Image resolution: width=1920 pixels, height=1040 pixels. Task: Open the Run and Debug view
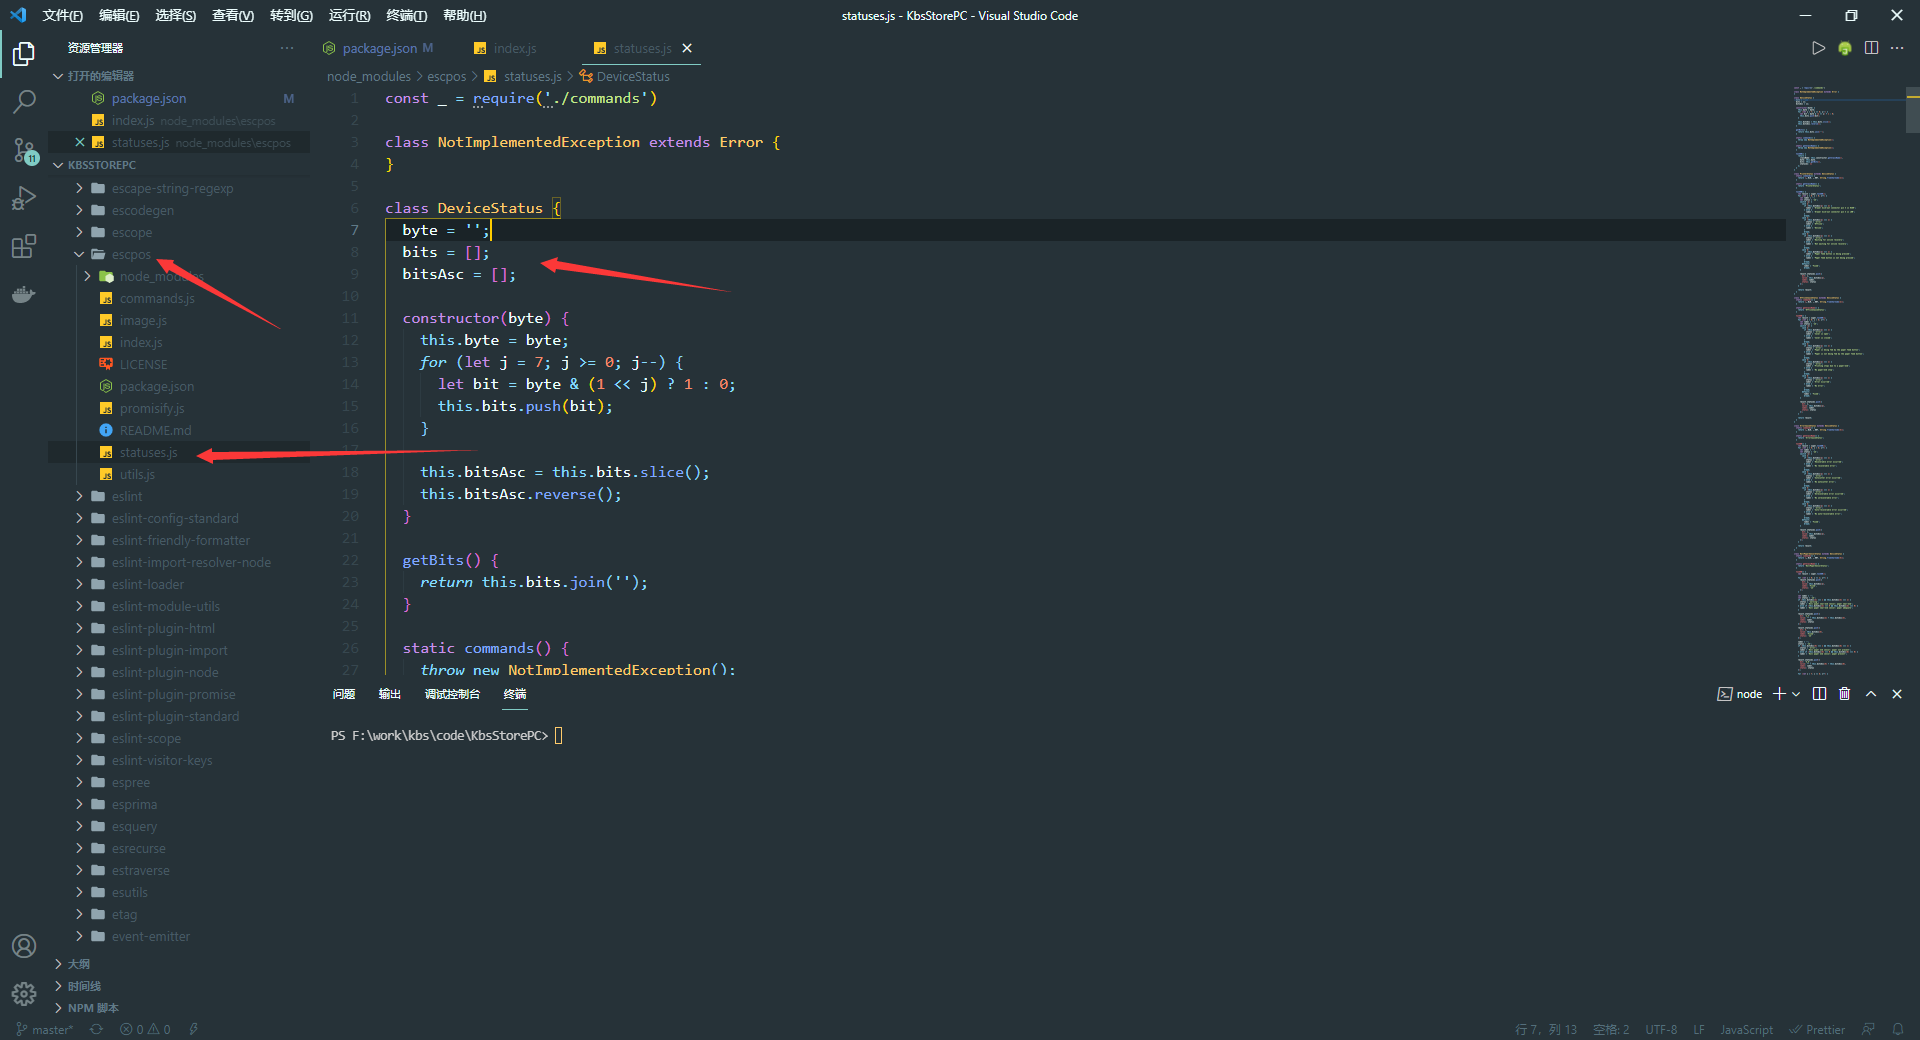[x=24, y=198]
